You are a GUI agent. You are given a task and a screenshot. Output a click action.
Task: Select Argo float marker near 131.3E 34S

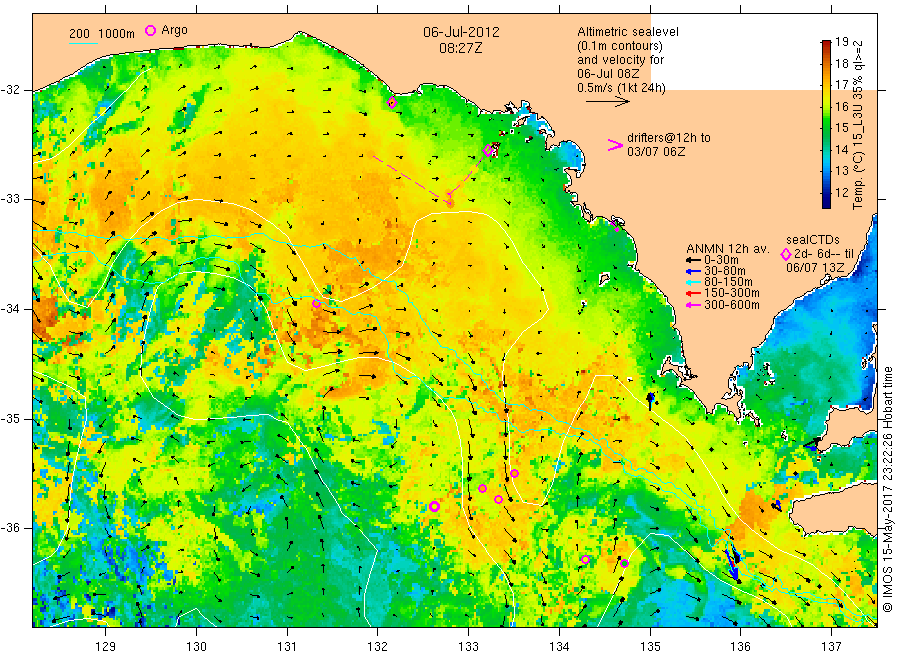pyautogui.click(x=316, y=304)
